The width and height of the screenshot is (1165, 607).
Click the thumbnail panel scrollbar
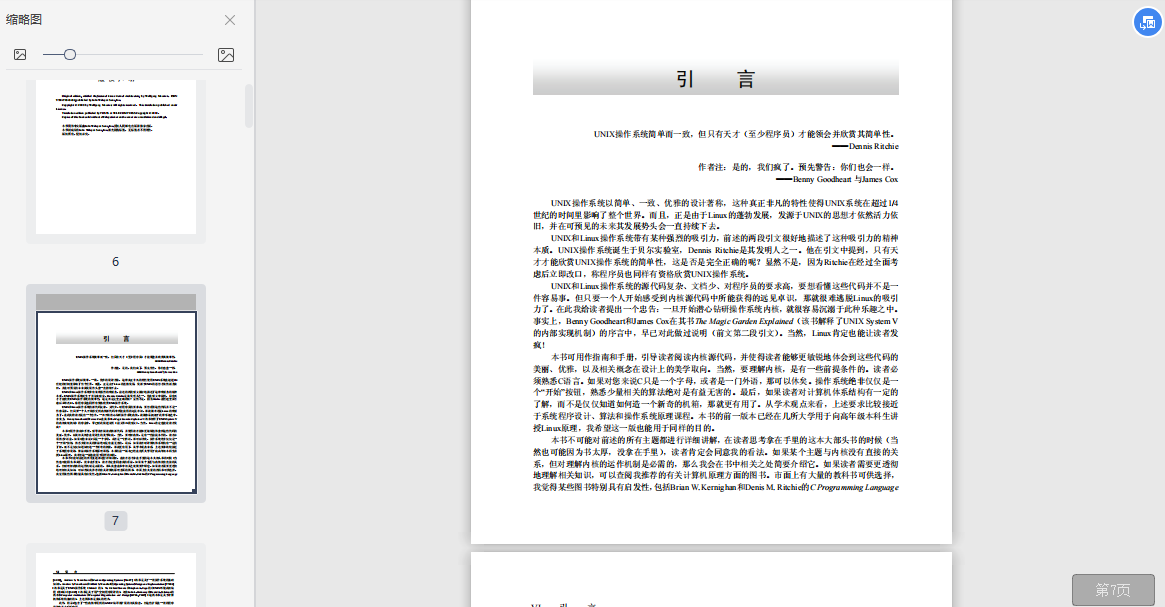249,106
